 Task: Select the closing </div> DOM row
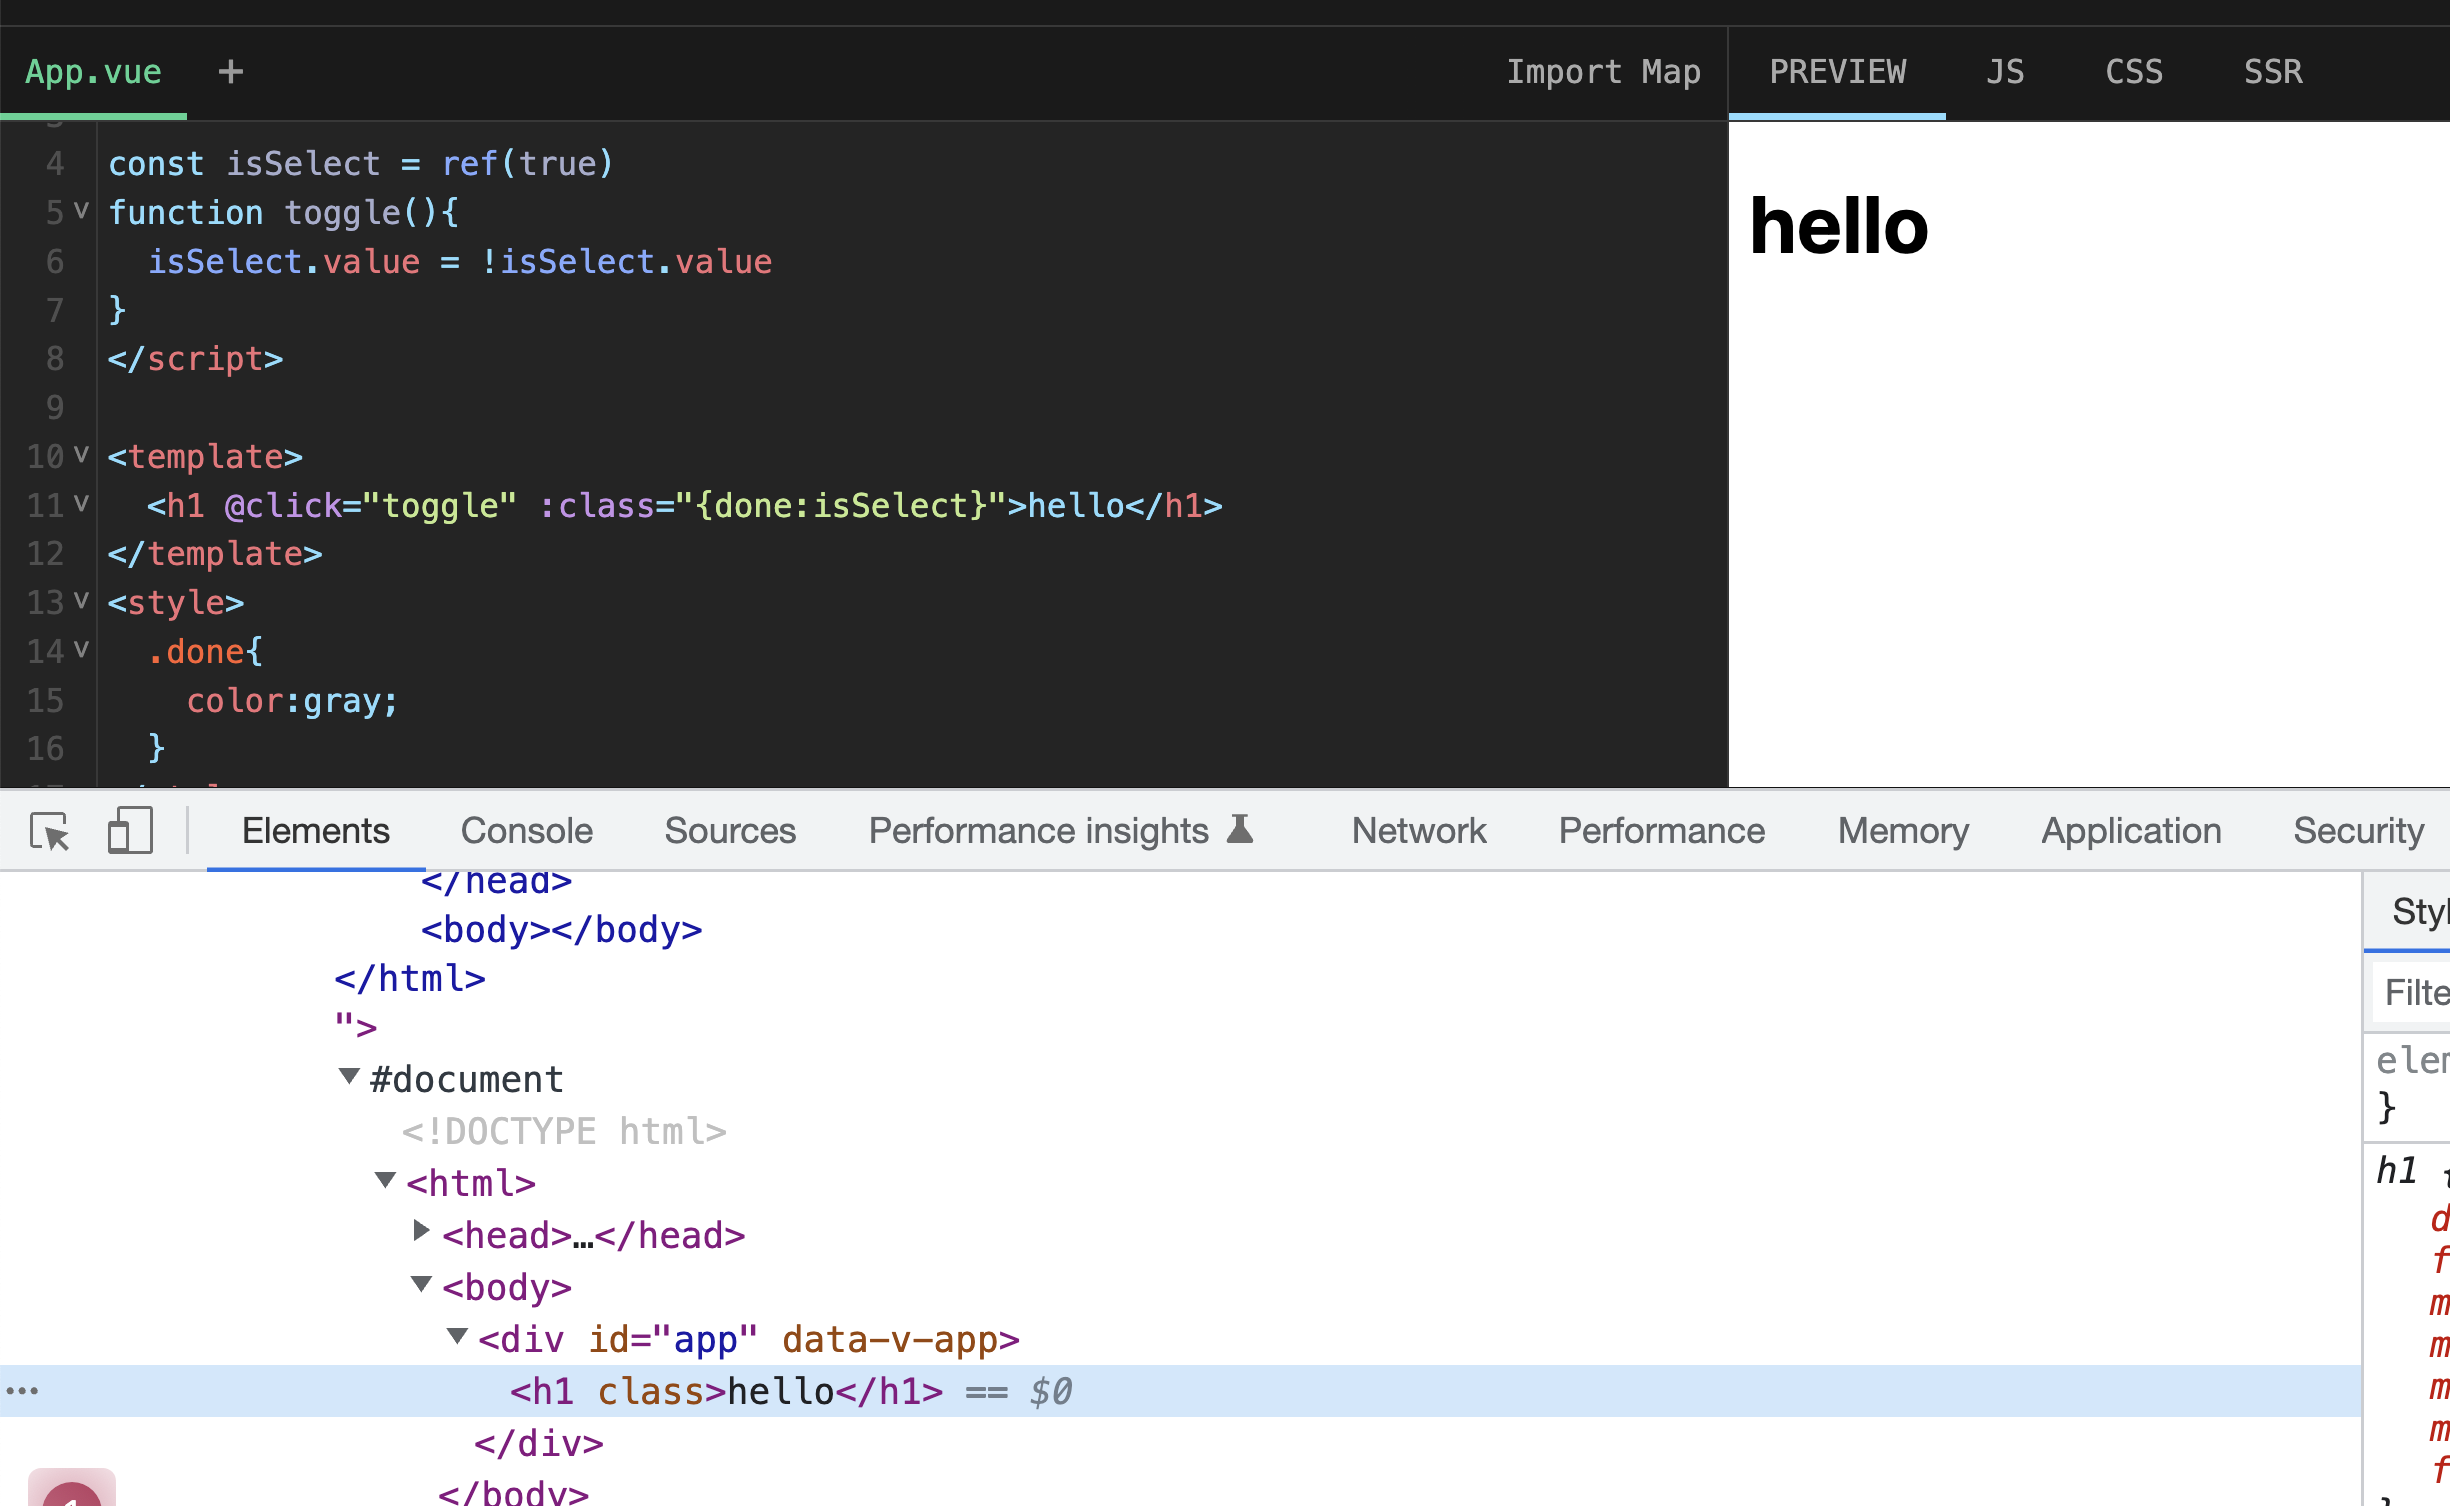point(539,1443)
